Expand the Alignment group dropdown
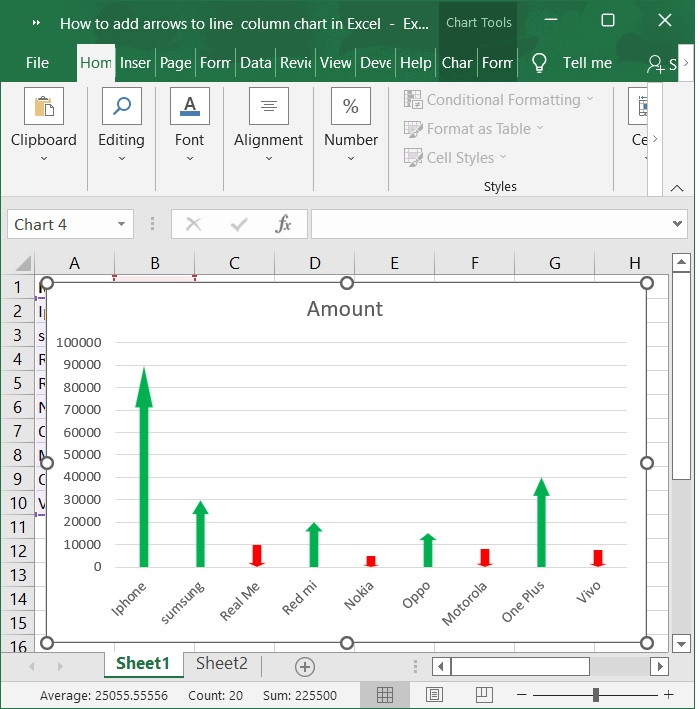This screenshot has width=700, height=709. pos(269,158)
